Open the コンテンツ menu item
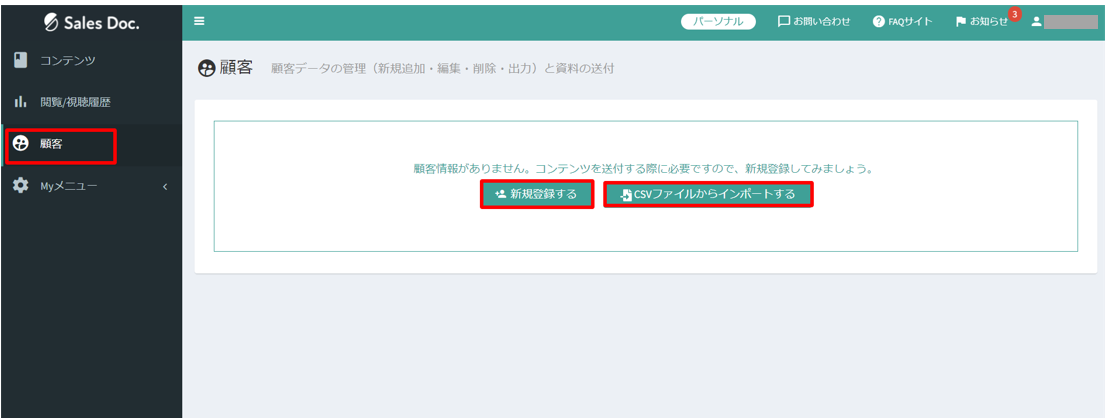This screenshot has height=418, width=1111. (68, 61)
